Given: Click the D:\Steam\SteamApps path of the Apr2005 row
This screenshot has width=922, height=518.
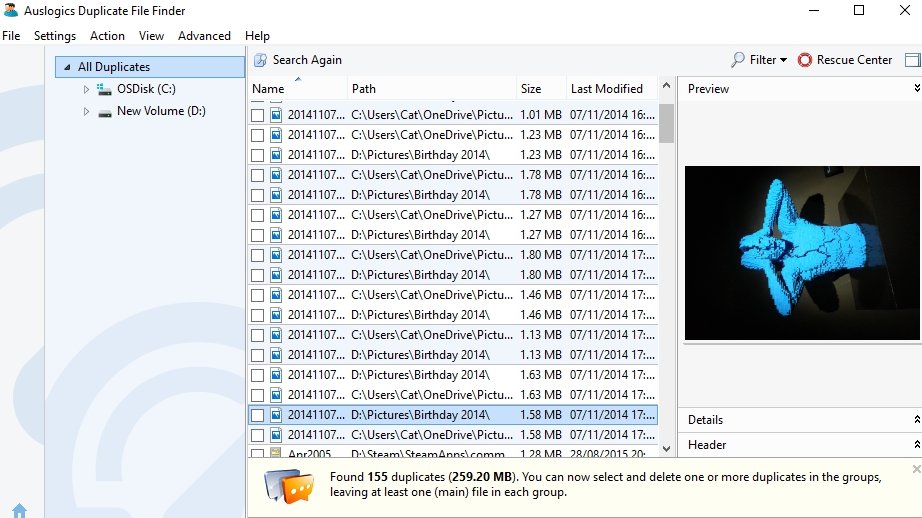Looking at the screenshot, I should pyautogui.click(x=428, y=454).
